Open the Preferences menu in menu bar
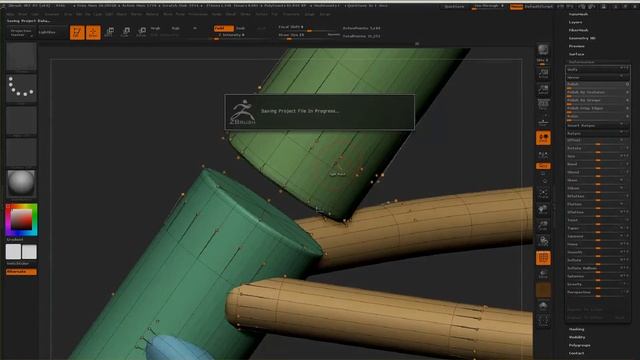640x360 pixels. point(198,14)
